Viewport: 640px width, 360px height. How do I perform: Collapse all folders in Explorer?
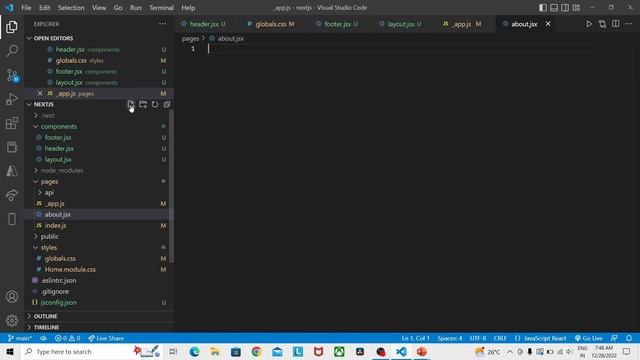[167, 104]
